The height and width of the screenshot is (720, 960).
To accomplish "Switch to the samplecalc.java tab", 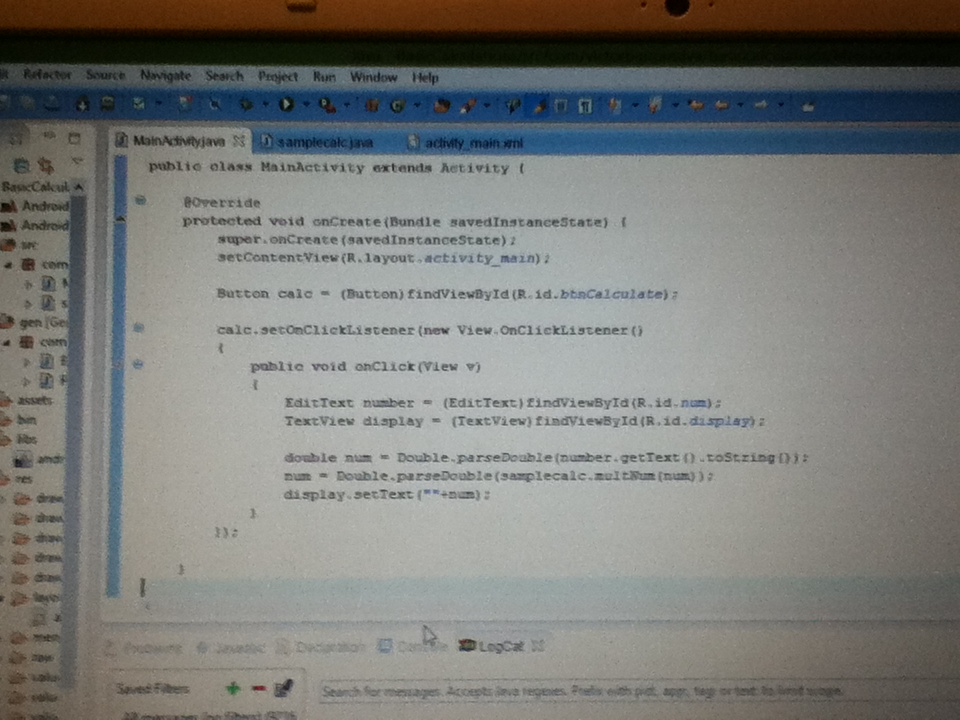I will (319, 142).
